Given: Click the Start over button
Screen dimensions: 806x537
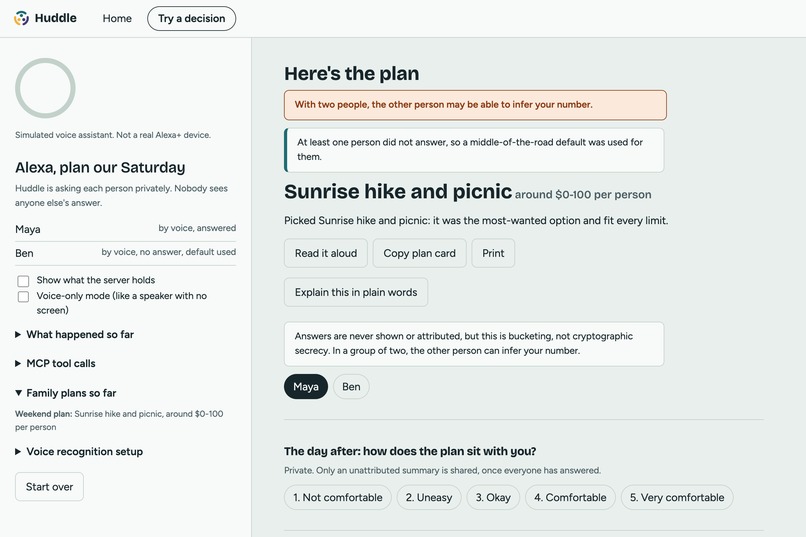Looking at the screenshot, I should click(49, 487).
